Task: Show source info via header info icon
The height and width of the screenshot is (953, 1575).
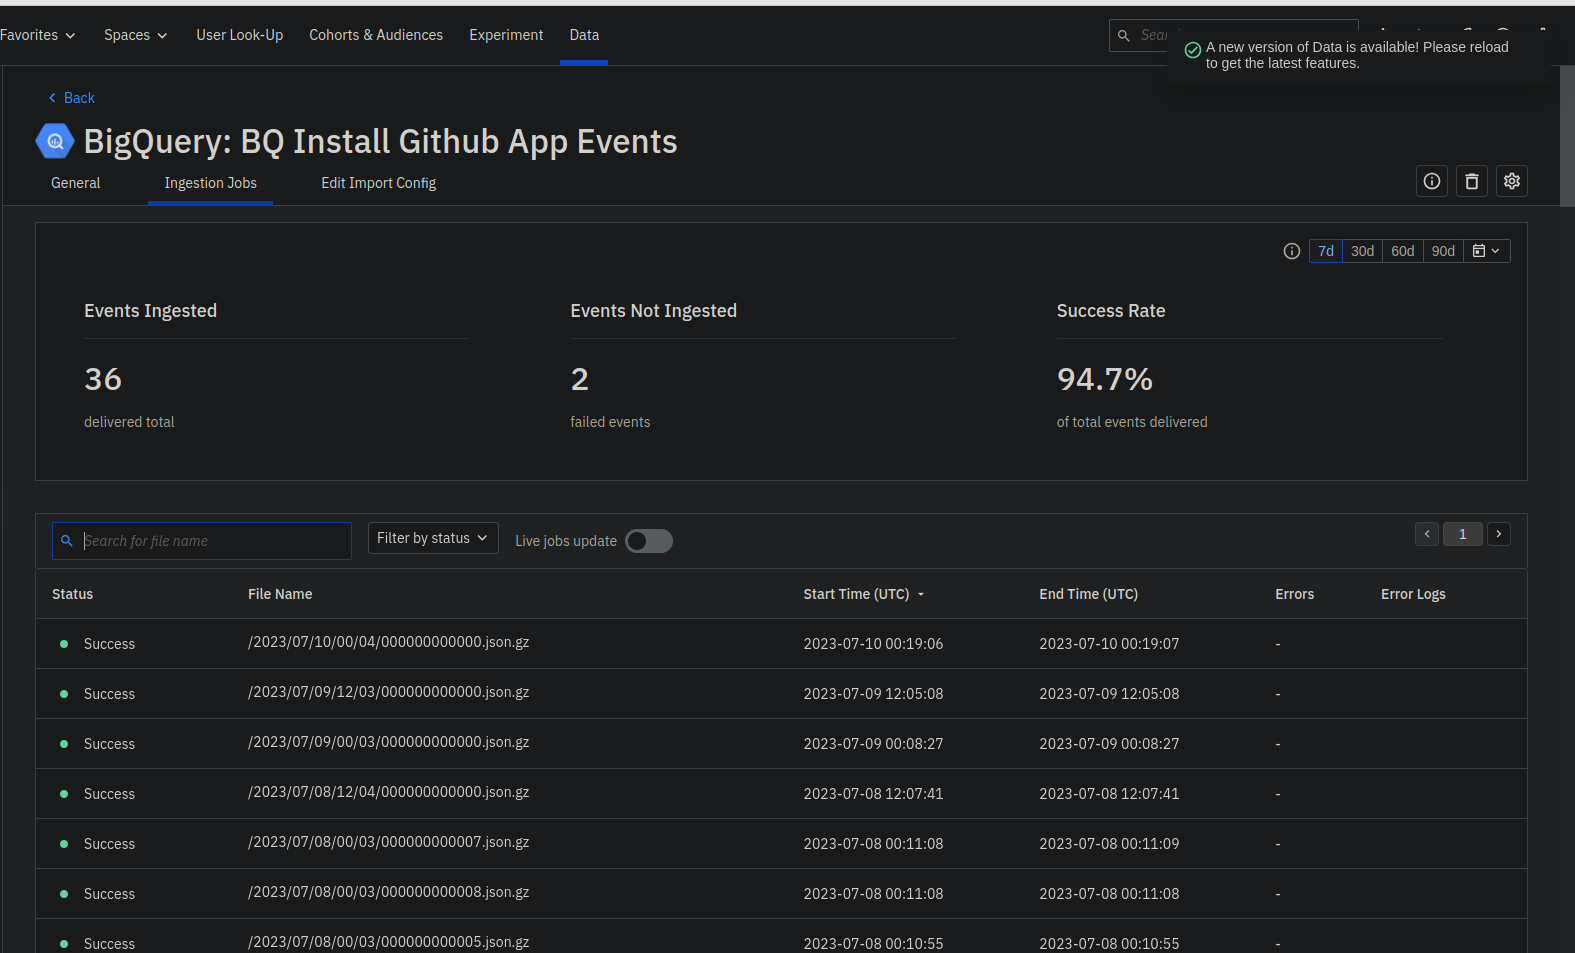Action: click(1432, 181)
